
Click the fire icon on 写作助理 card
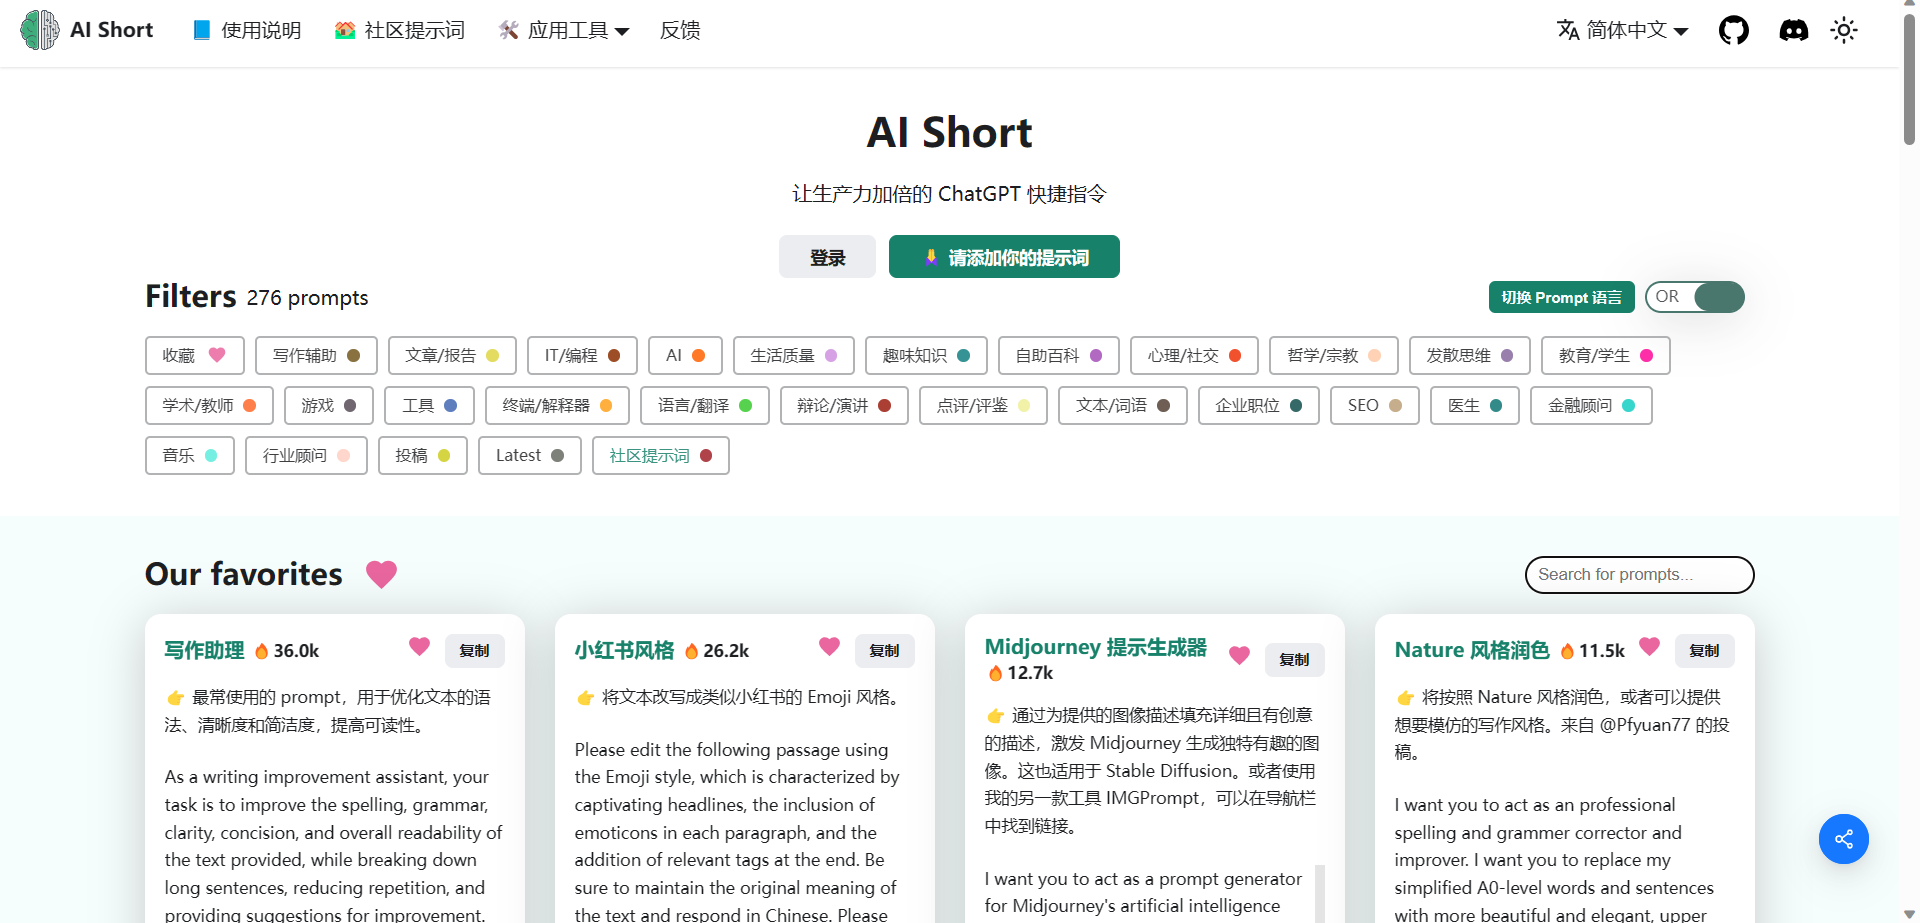(262, 651)
